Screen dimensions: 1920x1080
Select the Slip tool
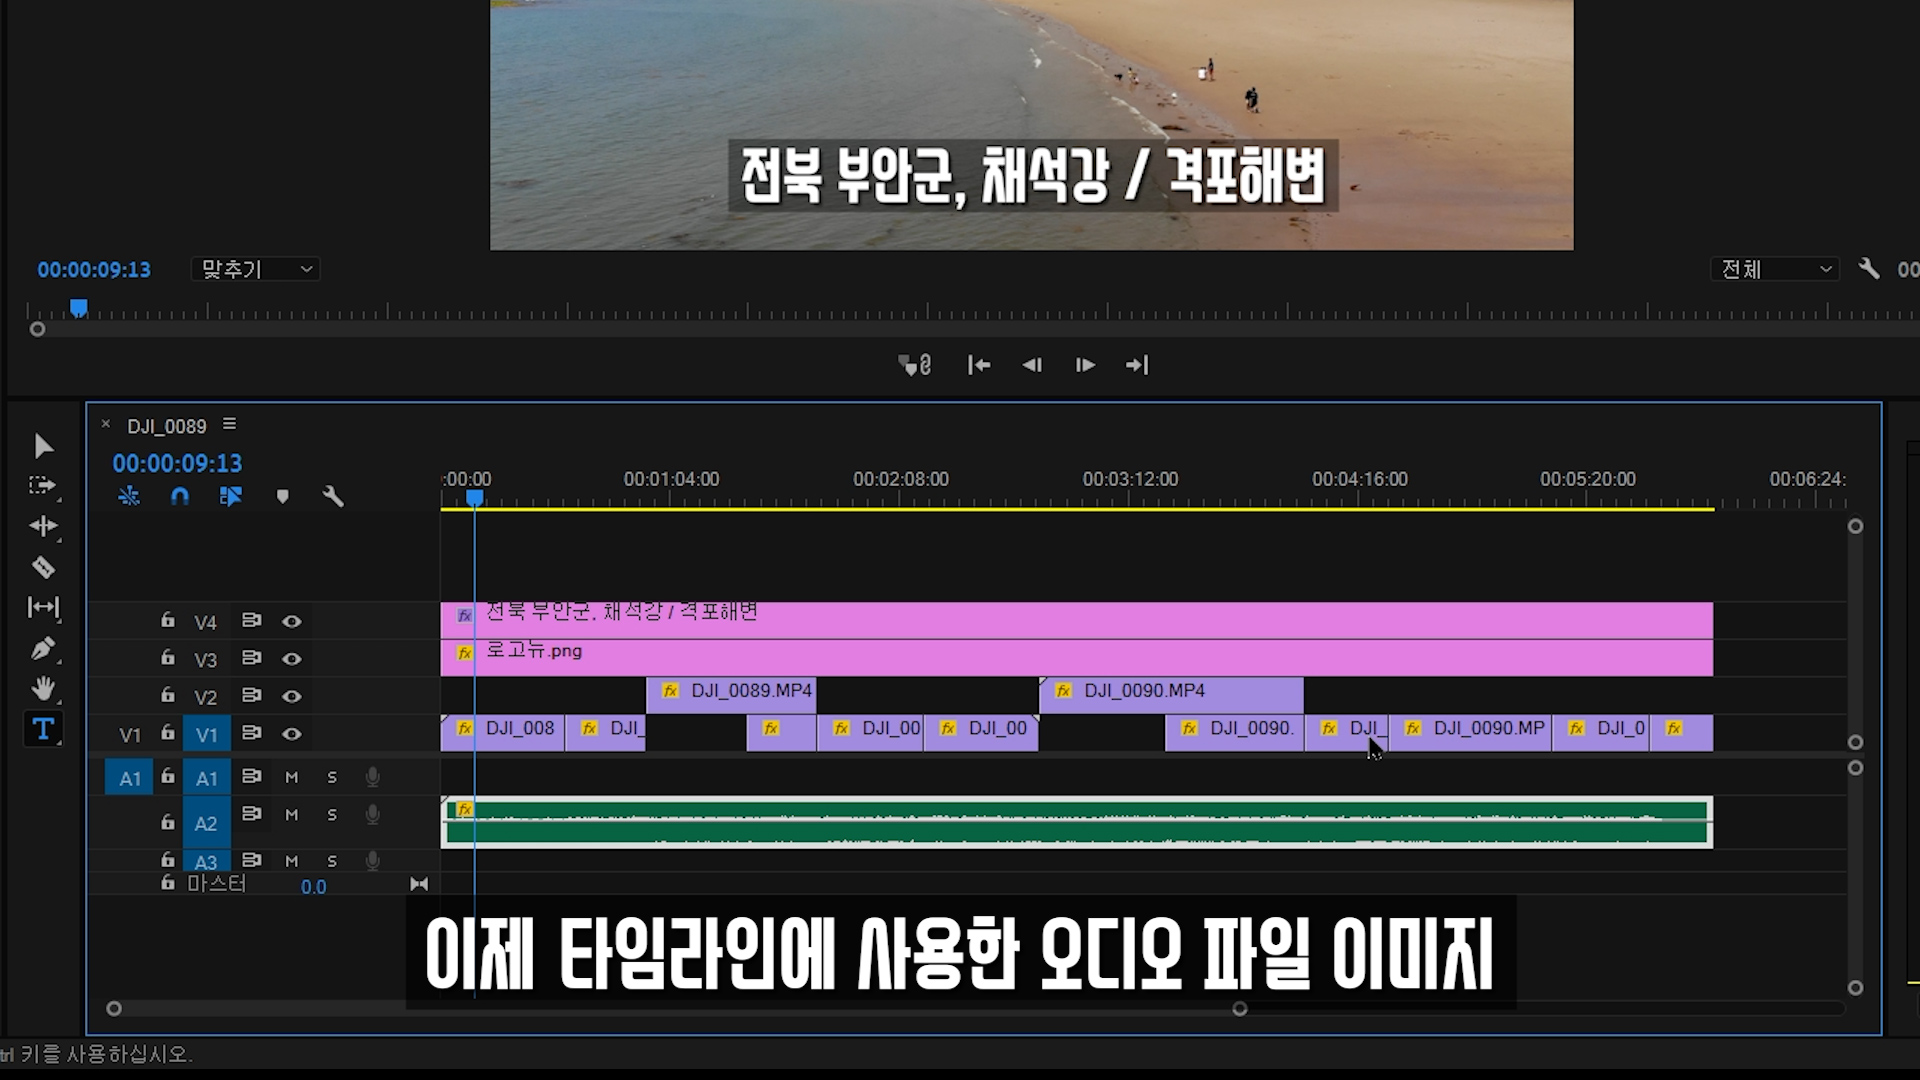click(x=43, y=607)
